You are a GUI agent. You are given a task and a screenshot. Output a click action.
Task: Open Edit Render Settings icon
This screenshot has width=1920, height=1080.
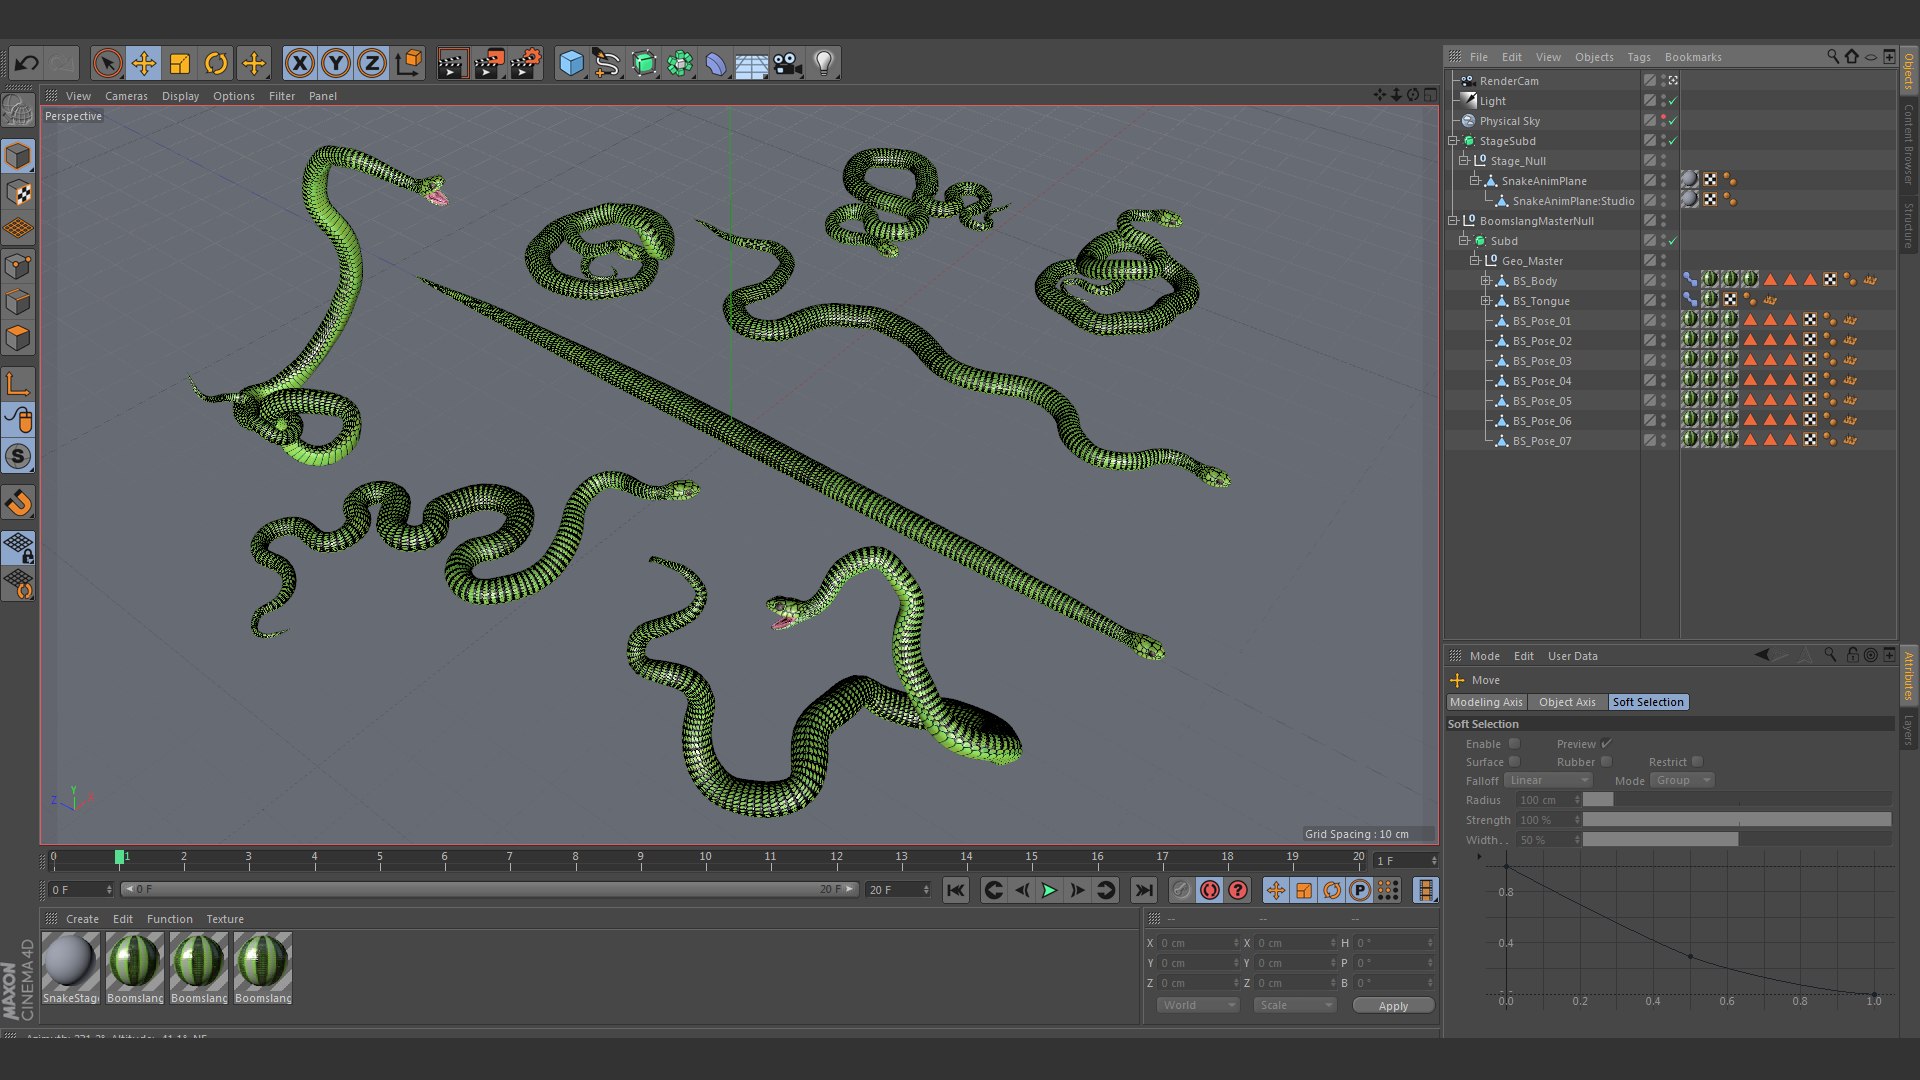point(526,64)
